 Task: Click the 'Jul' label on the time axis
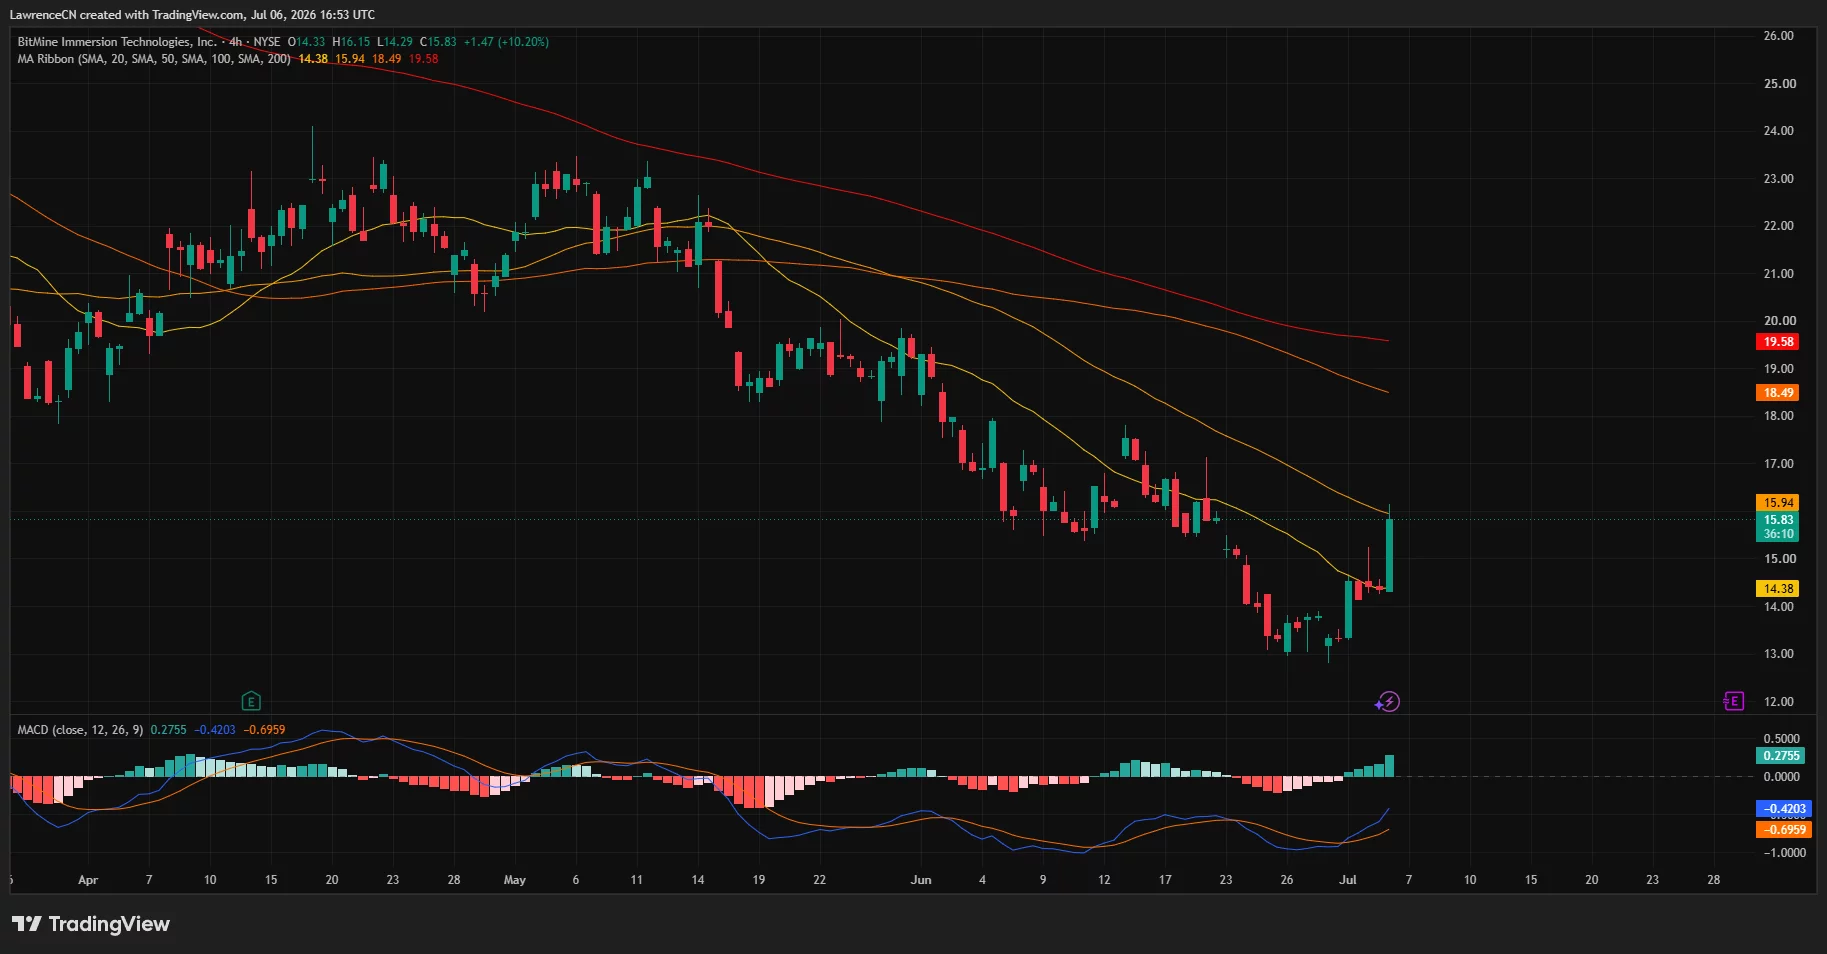click(x=1348, y=880)
